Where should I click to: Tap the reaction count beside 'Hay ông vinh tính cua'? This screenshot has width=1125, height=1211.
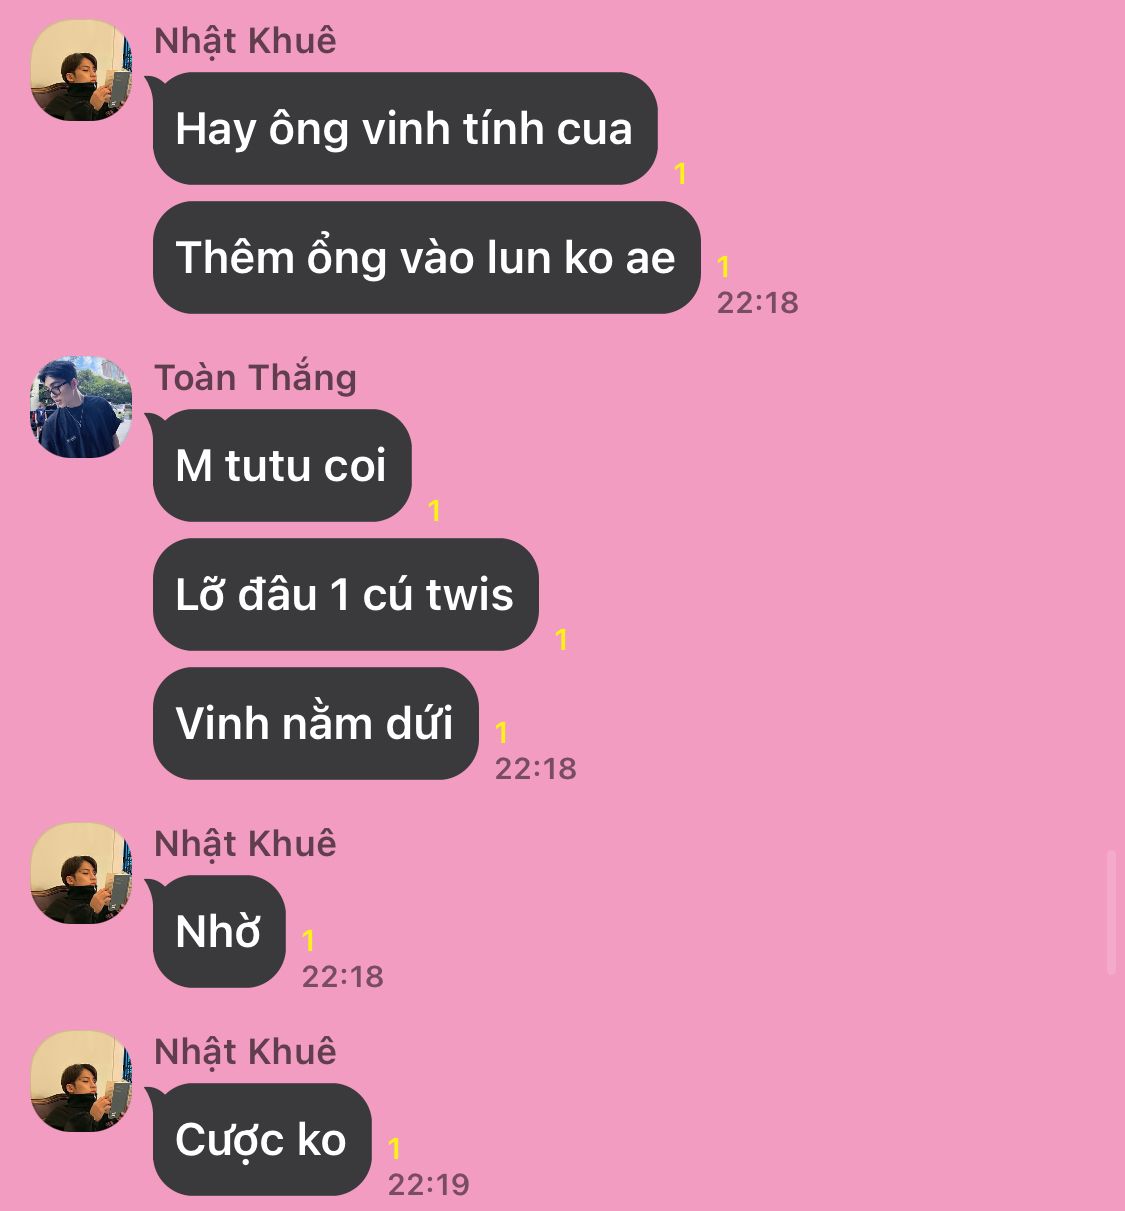point(681,174)
